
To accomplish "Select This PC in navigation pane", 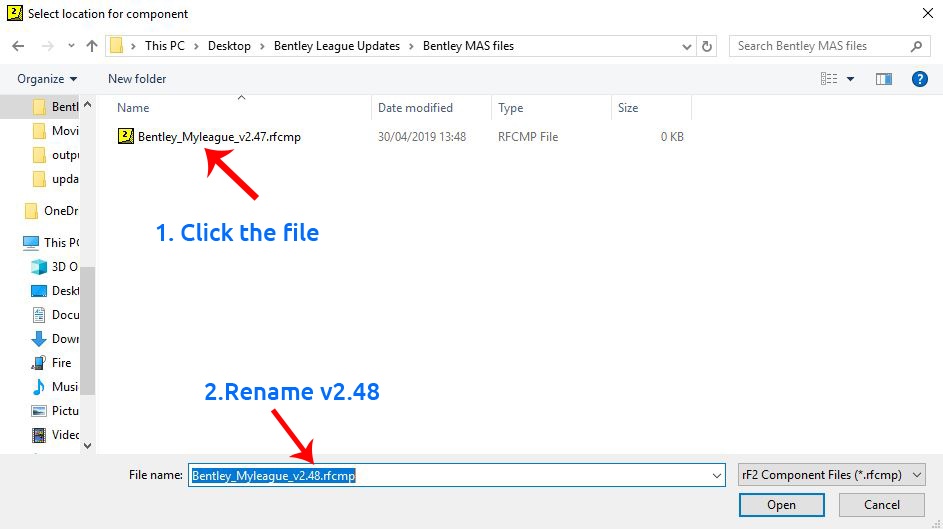I will coord(51,243).
